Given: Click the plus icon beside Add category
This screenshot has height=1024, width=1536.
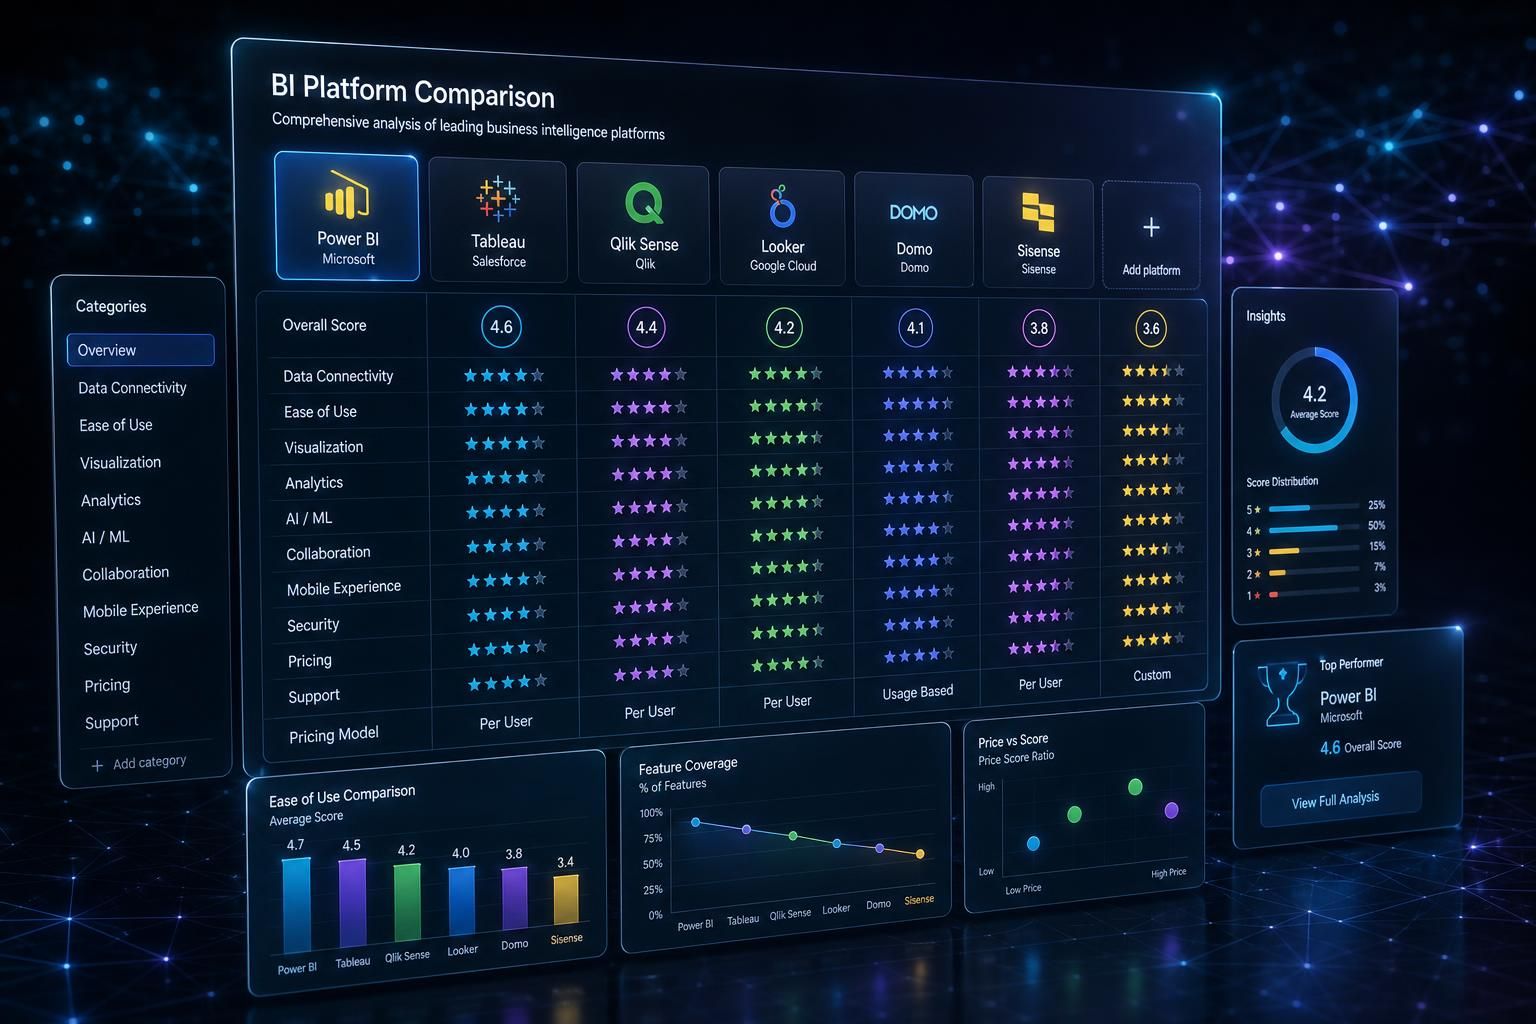Looking at the screenshot, I should (97, 765).
